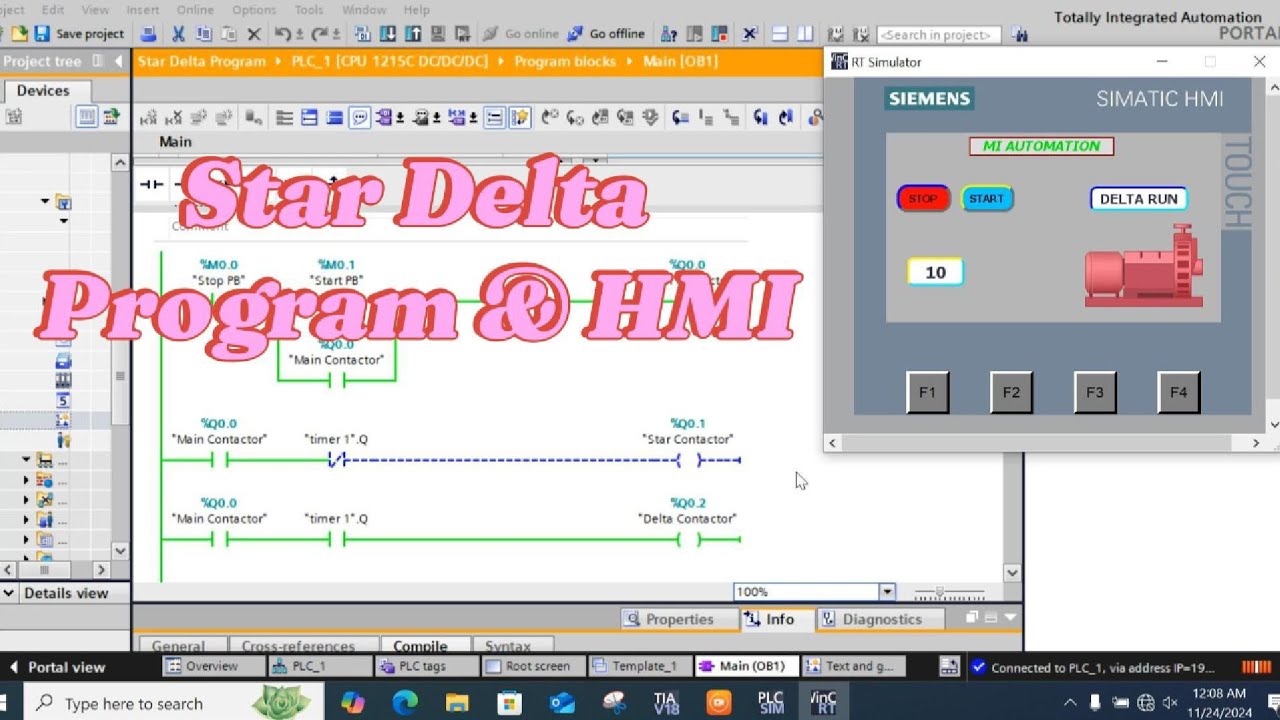
Task: Click the Split editor space vertically icon
Action: (x=806, y=34)
